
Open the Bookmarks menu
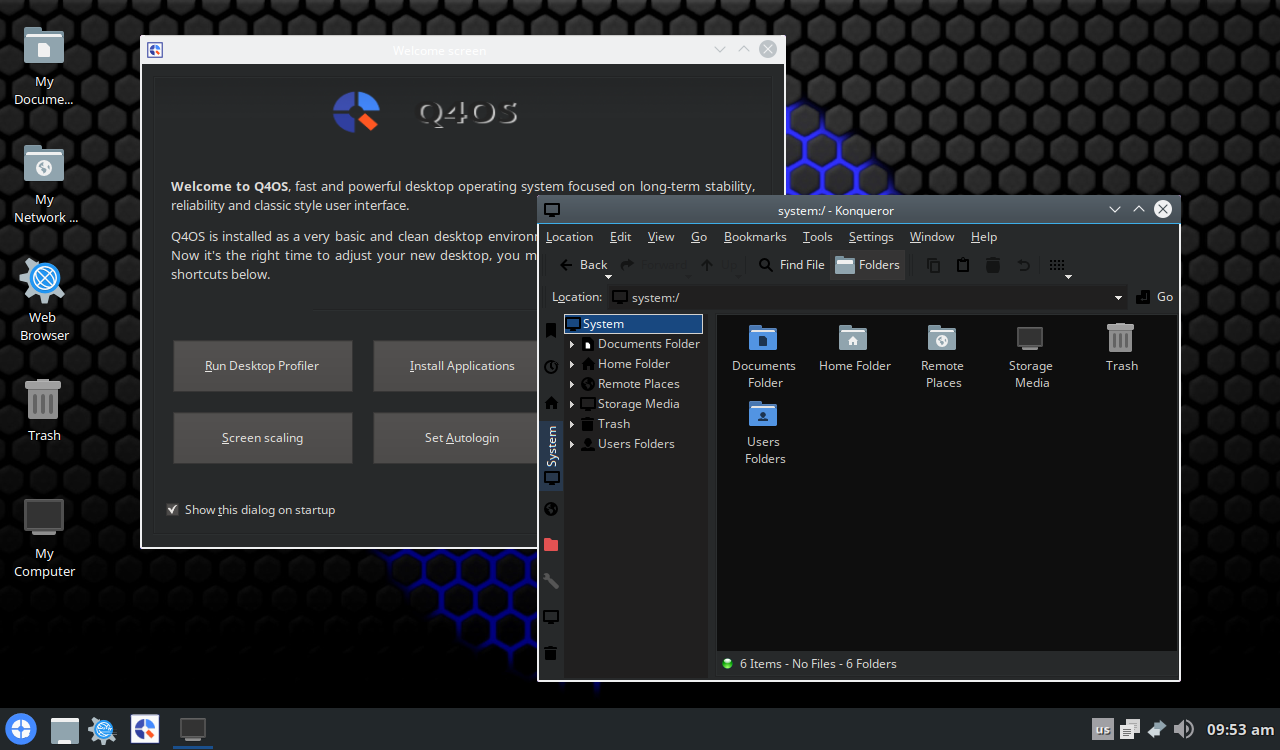(x=755, y=237)
